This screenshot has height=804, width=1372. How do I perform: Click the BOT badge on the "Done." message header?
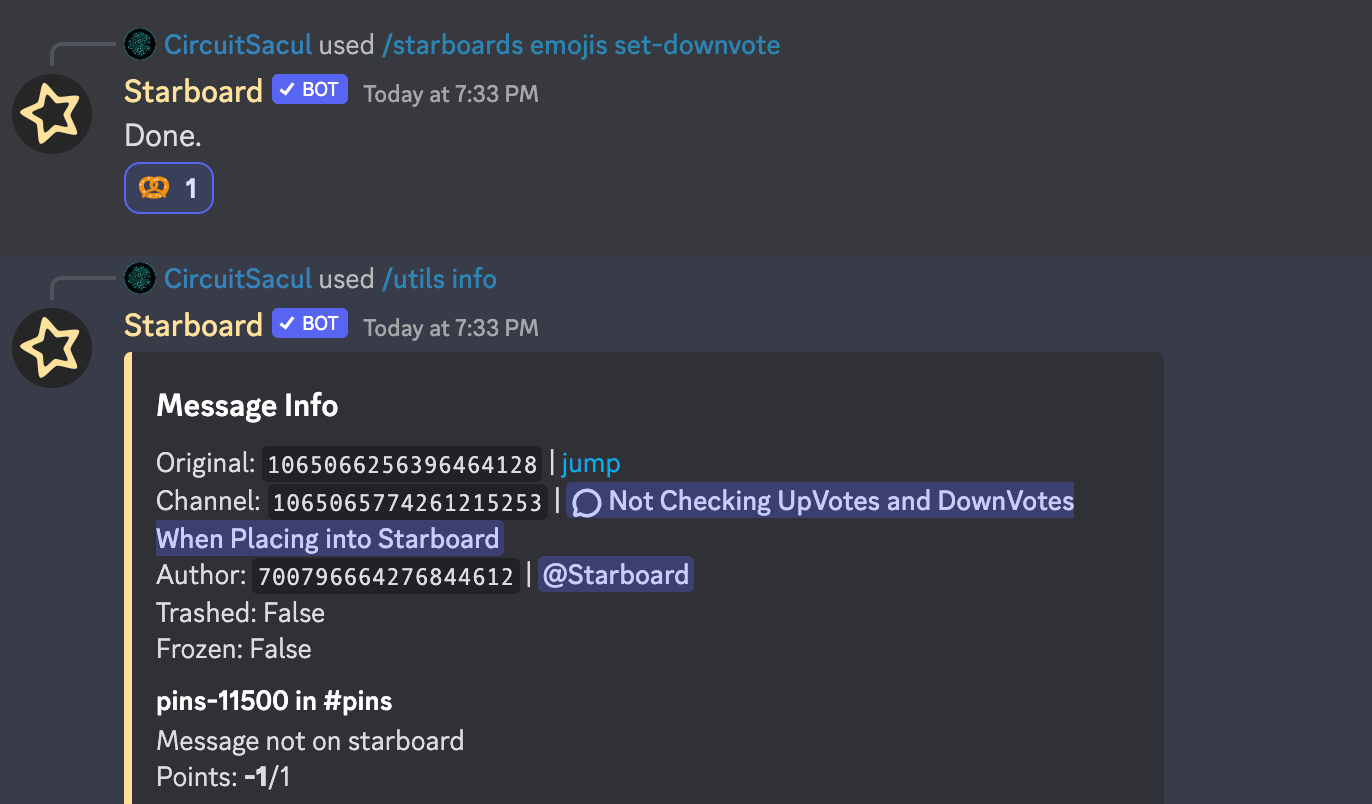coord(310,90)
